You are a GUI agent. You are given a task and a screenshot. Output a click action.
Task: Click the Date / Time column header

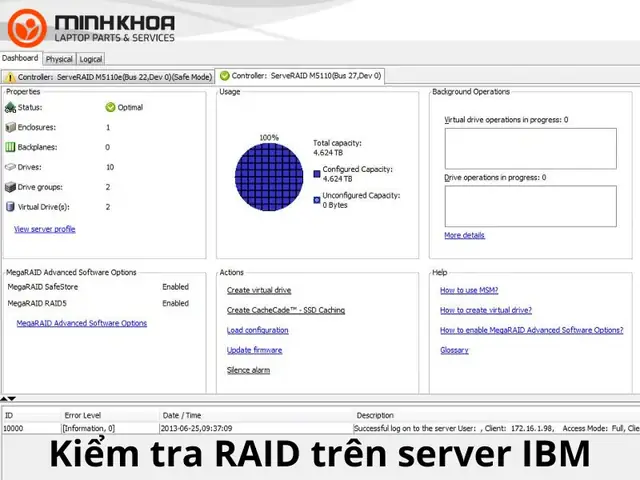(256, 416)
